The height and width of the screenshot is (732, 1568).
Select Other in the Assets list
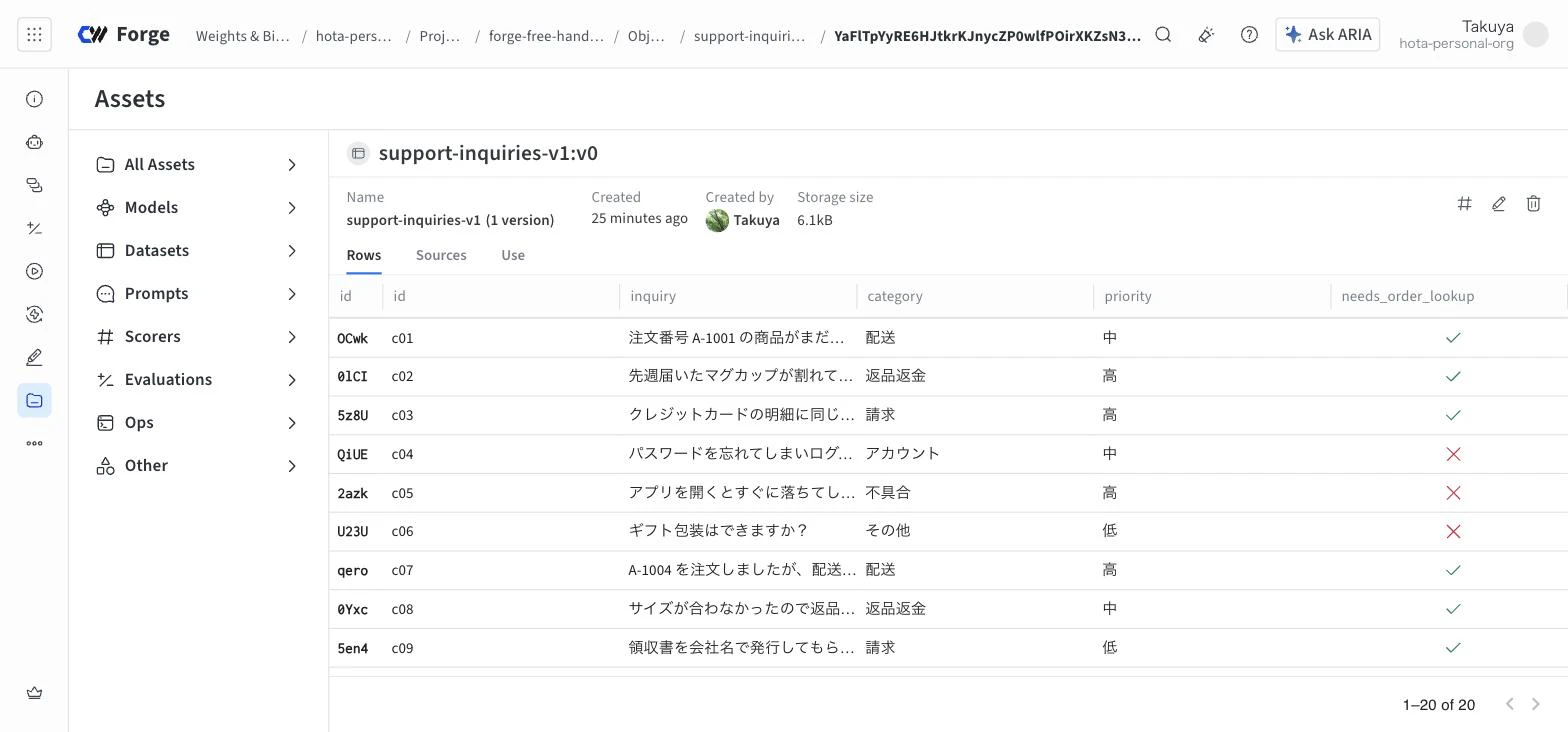198,466
